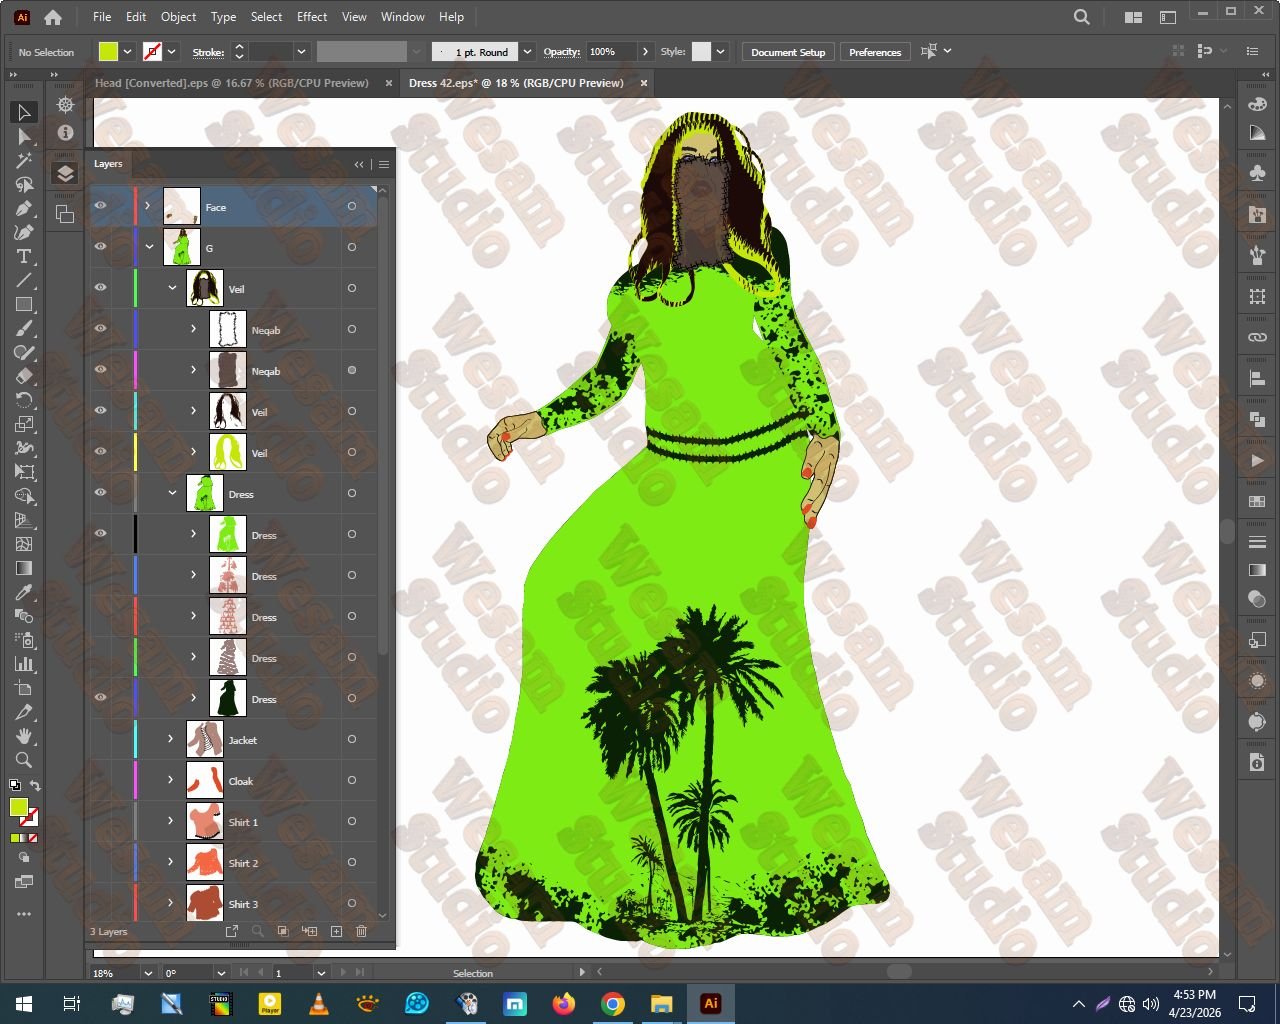The width and height of the screenshot is (1280, 1024).
Task: Open the File menu
Action: tap(102, 17)
